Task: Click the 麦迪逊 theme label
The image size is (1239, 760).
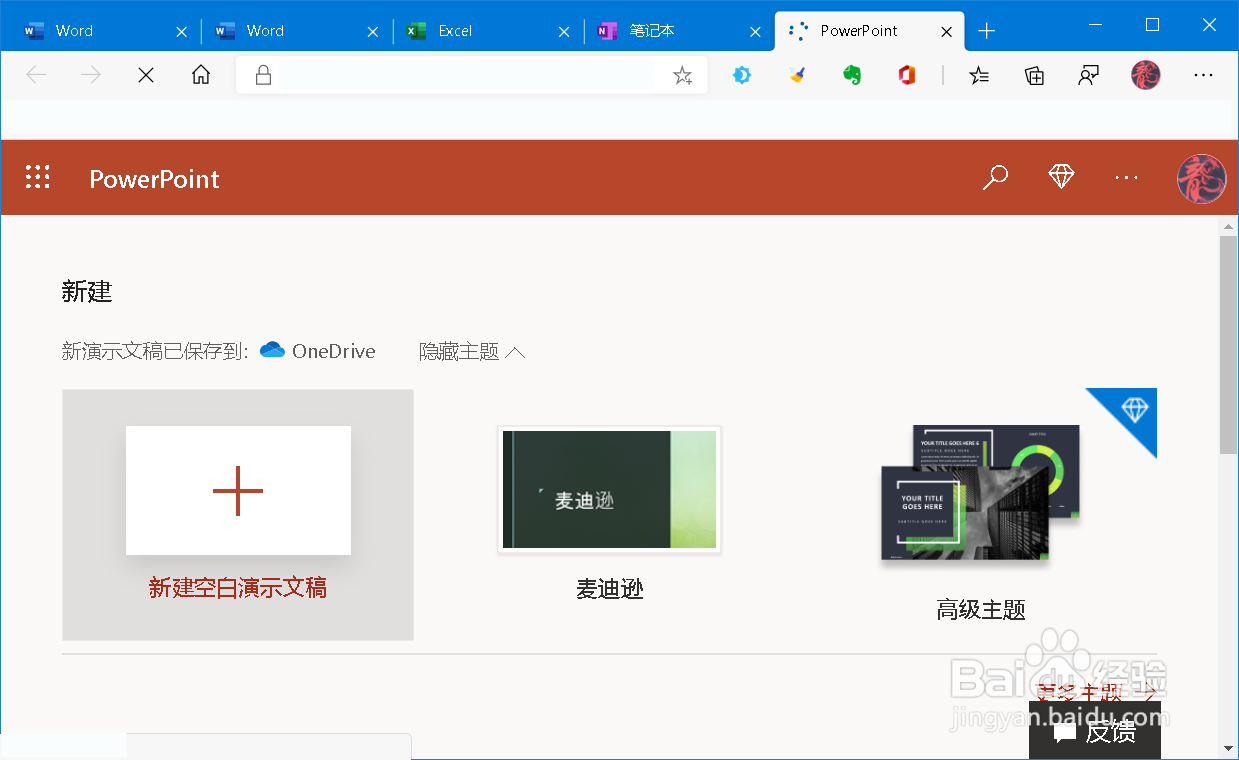Action: coord(609,589)
